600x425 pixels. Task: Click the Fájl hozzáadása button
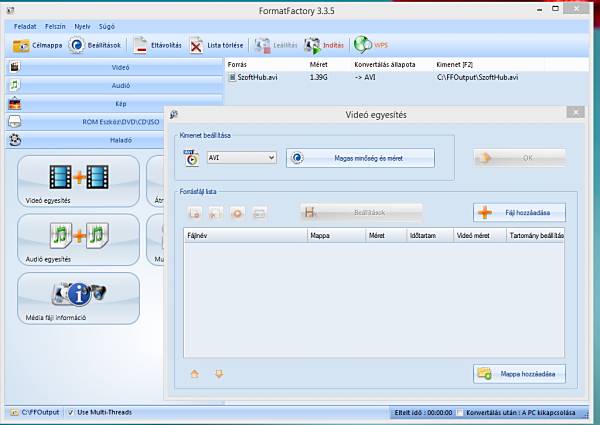pos(519,212)
